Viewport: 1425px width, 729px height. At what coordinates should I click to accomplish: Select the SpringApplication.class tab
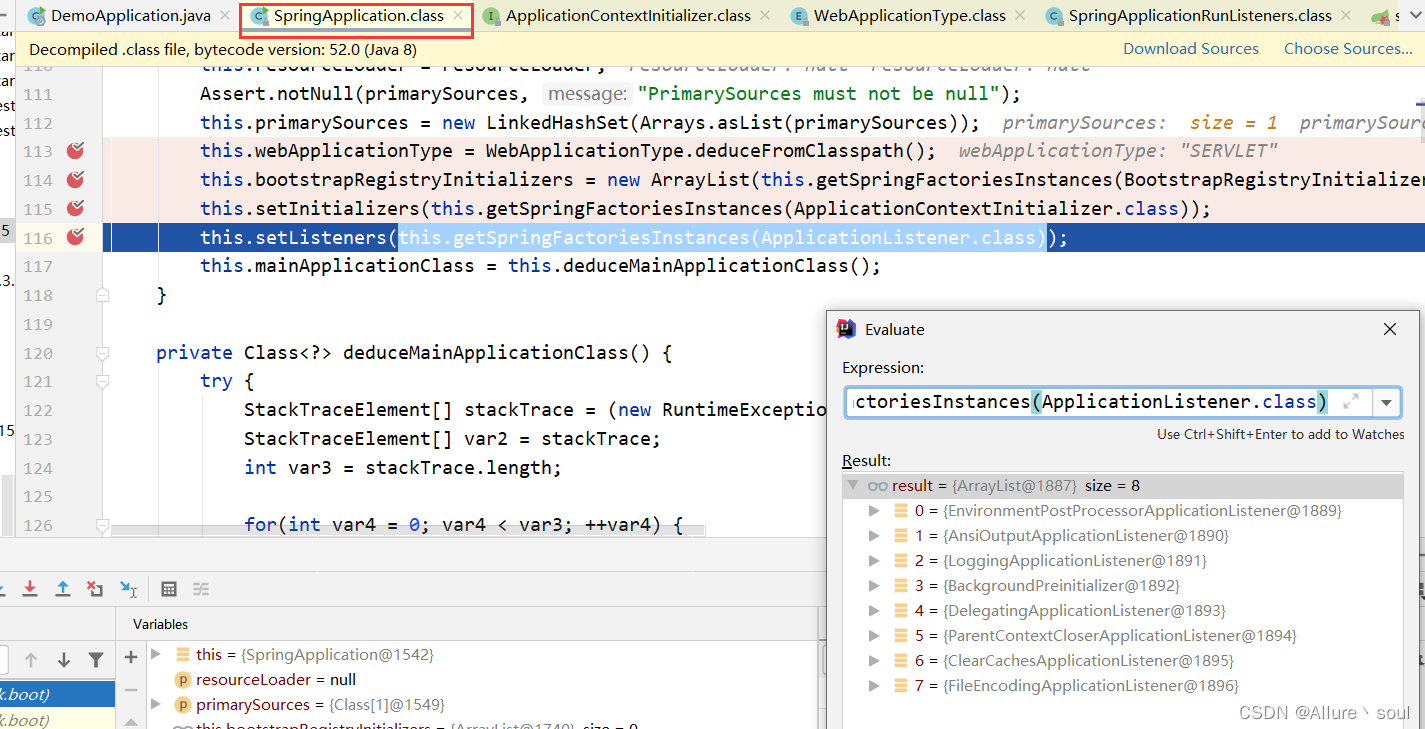pos(358,16)
